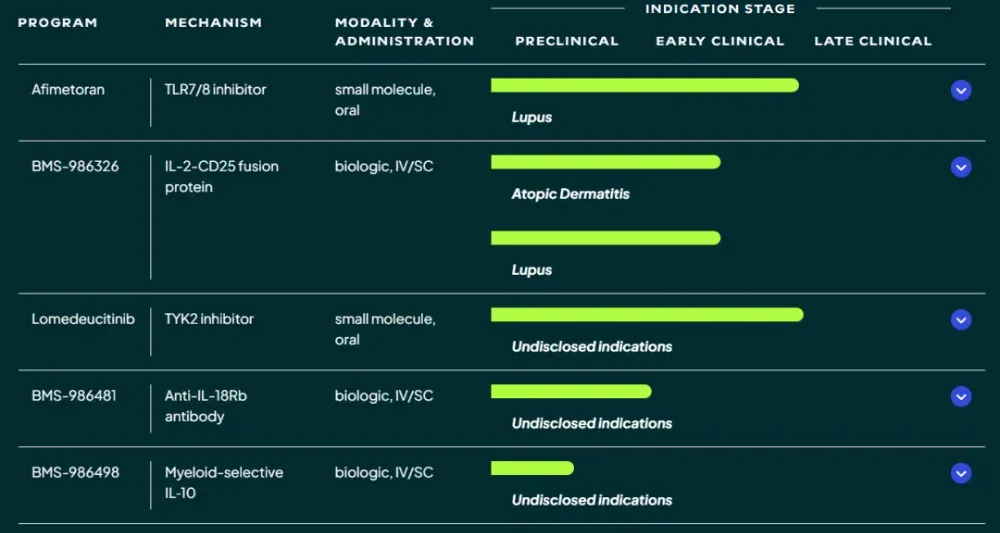
Task: Click the Program column header
Action: click(x=58, y=23)
